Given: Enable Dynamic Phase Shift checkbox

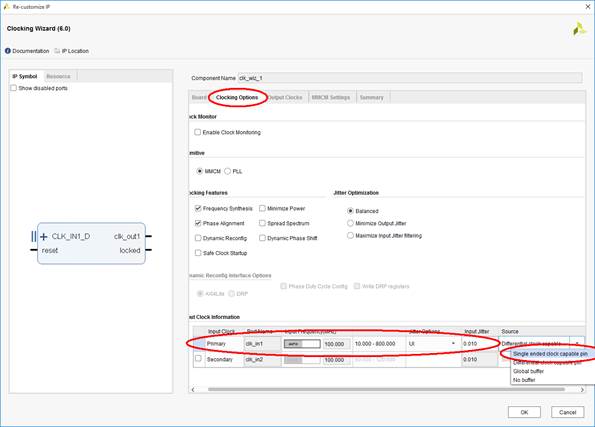Looking at the screenshot, I should pyautogui.click(x=262, y=238).
